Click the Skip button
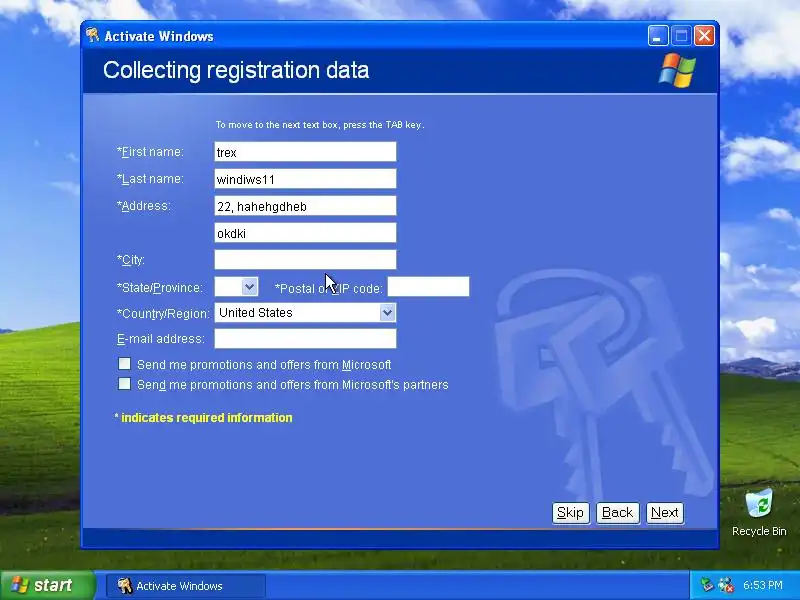The image size is (800, 600). pyautogui.click(x=570, y=513)
